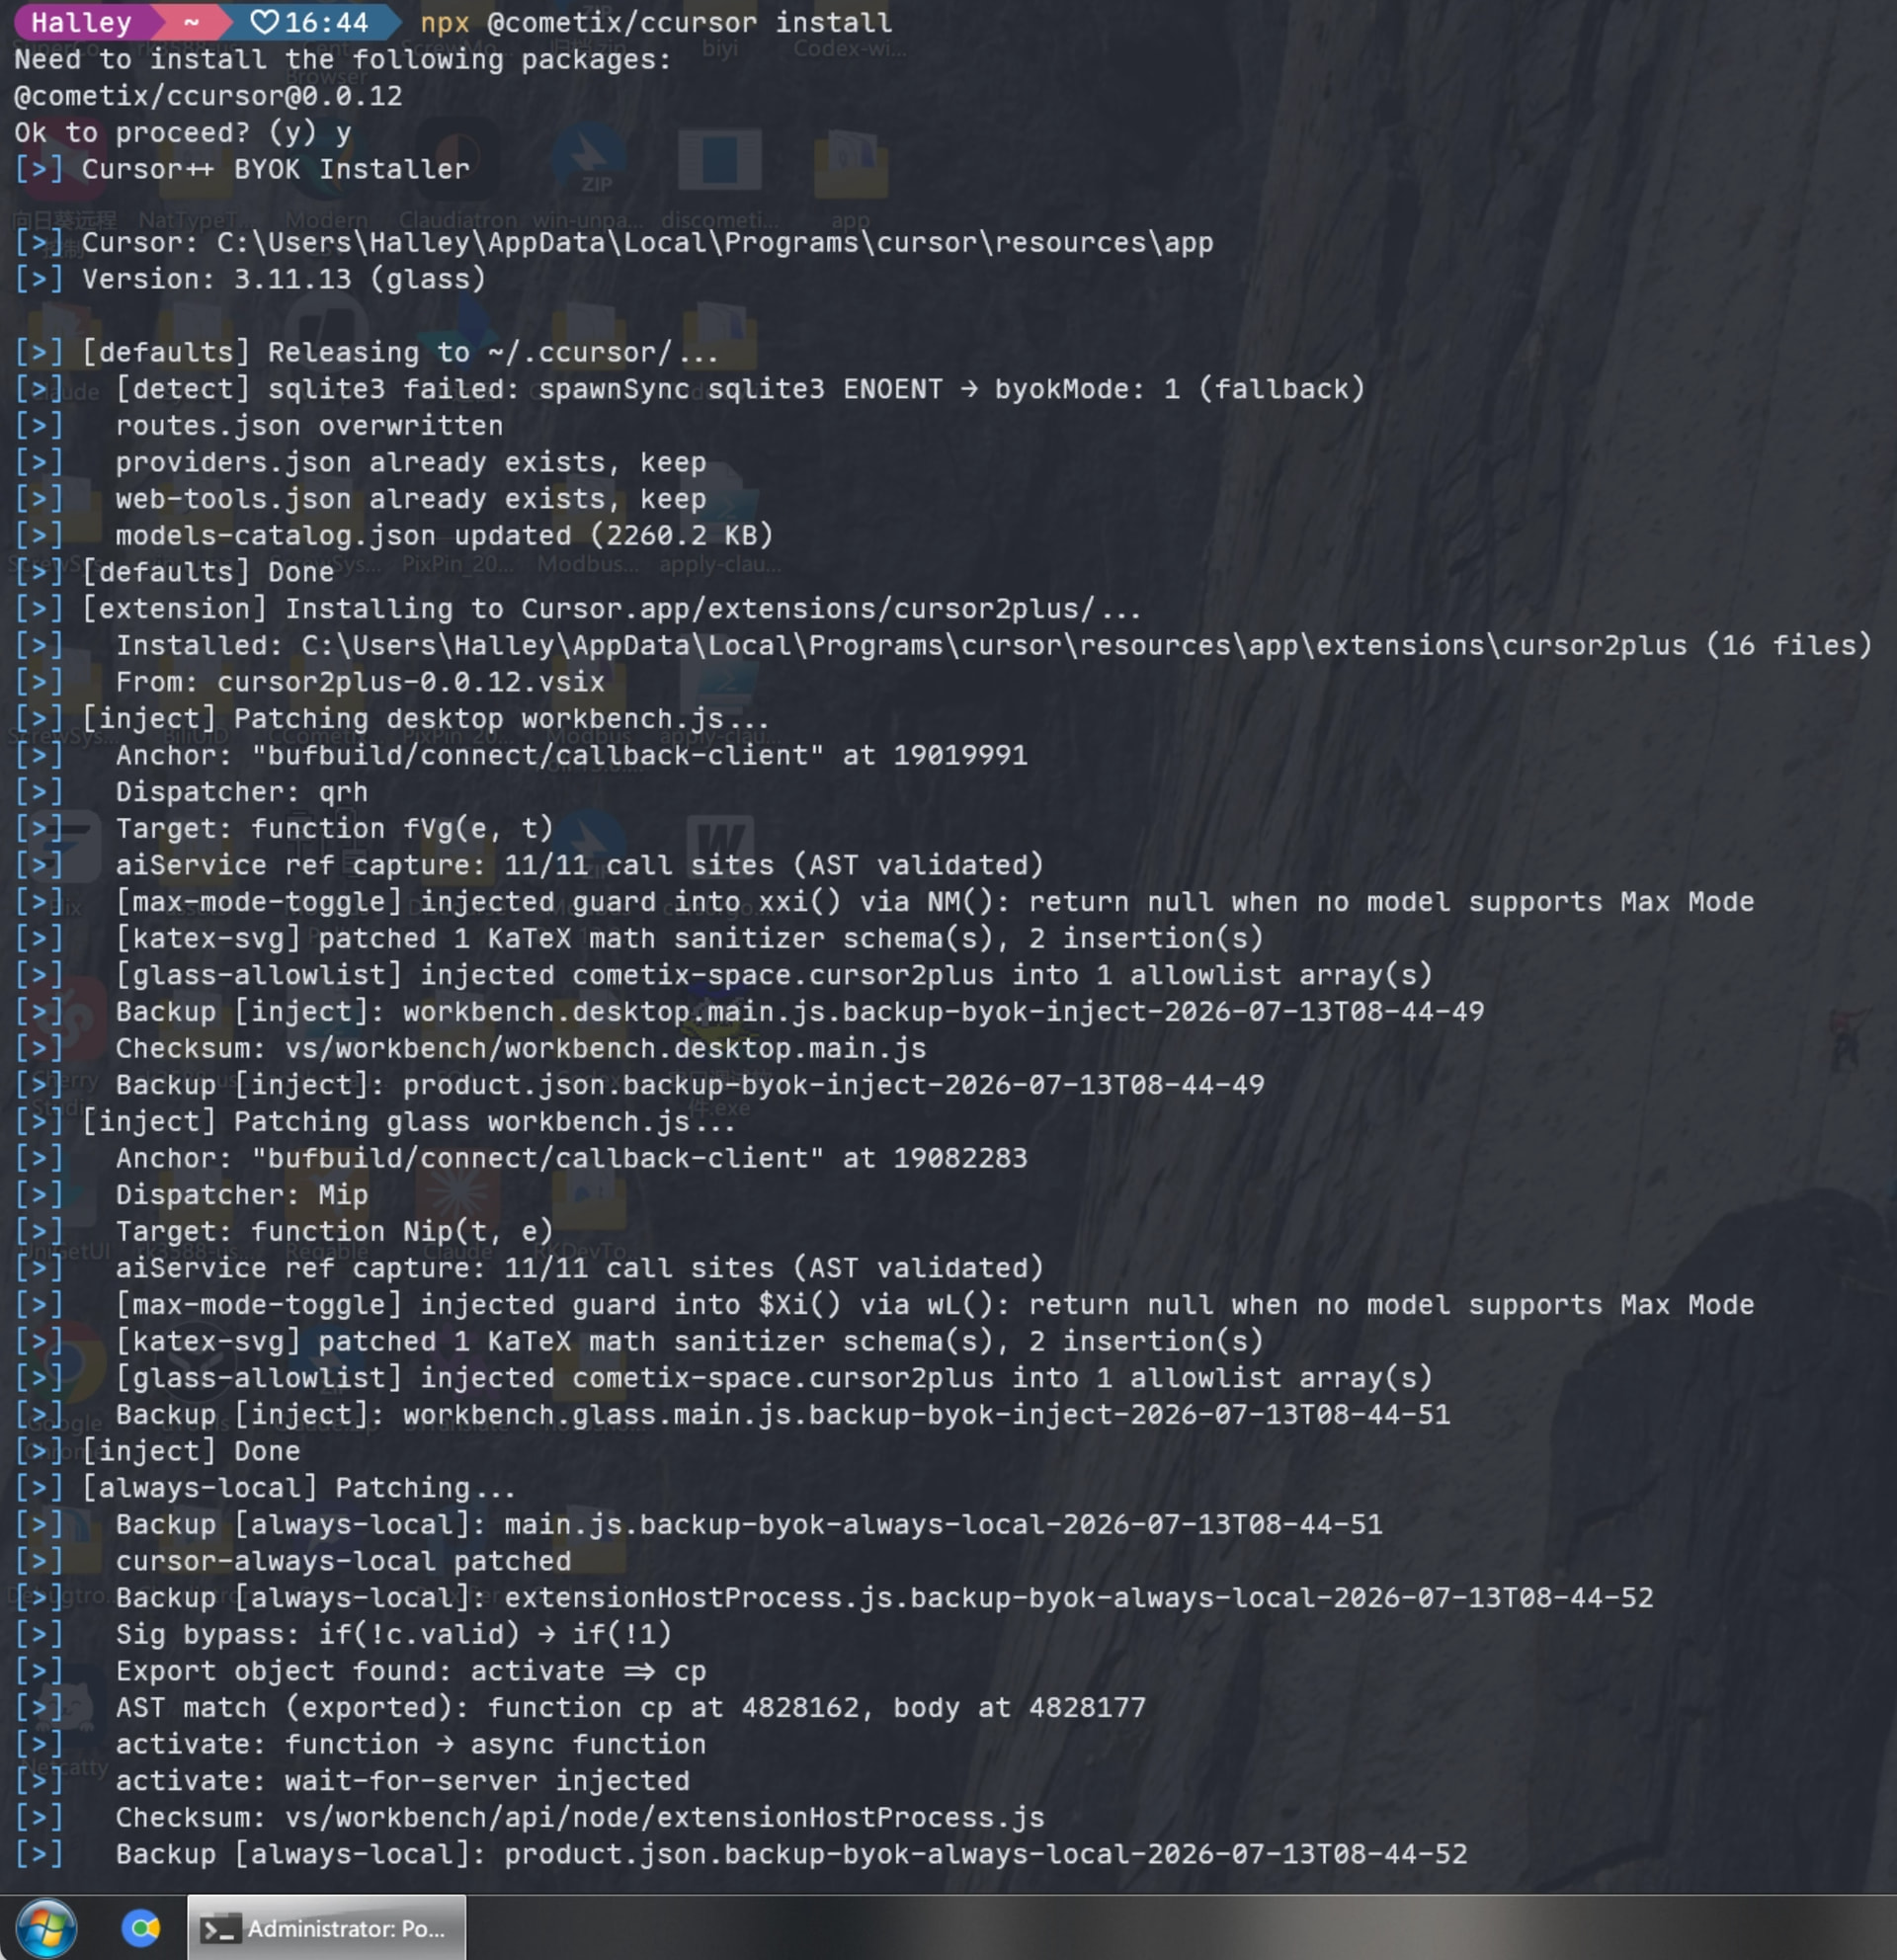Click the 'Need to install the following packages:' line
Viewport: 1897px width, 1960px height.
(343, 59)
